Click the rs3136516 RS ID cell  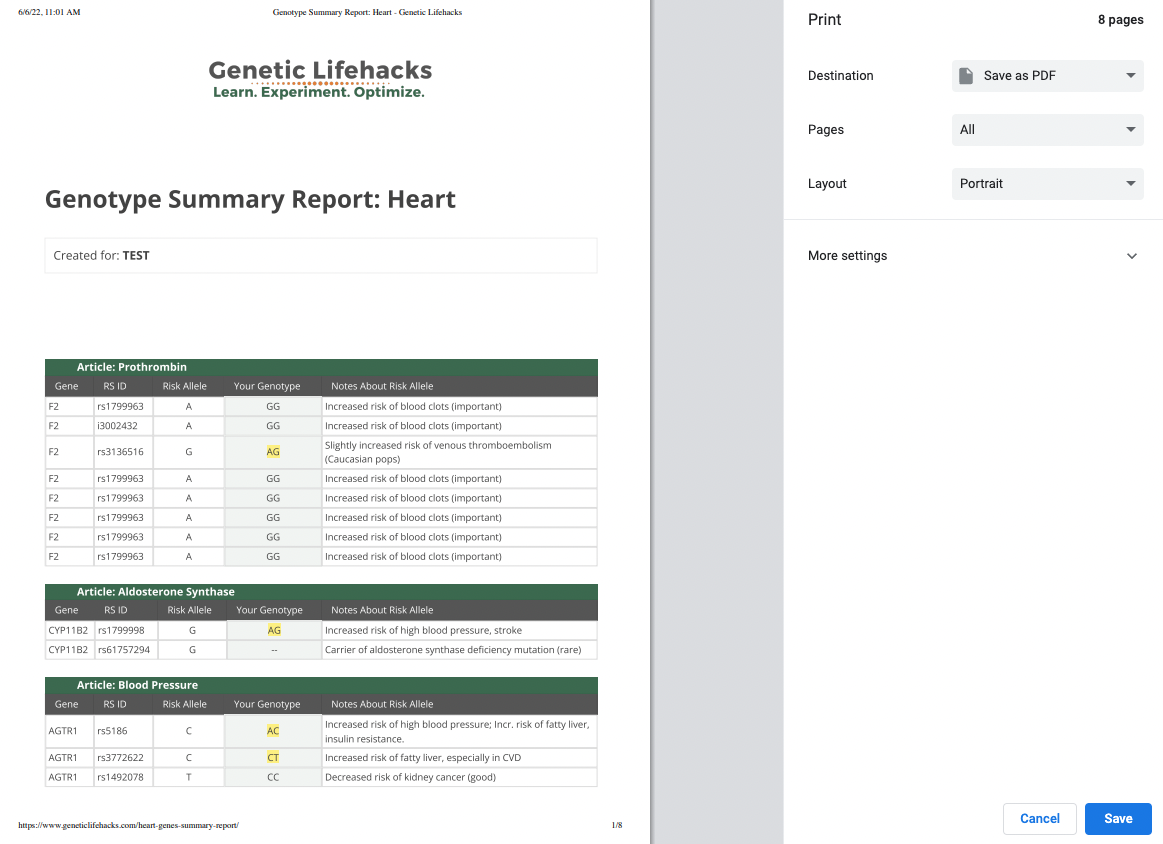(123, 452)
